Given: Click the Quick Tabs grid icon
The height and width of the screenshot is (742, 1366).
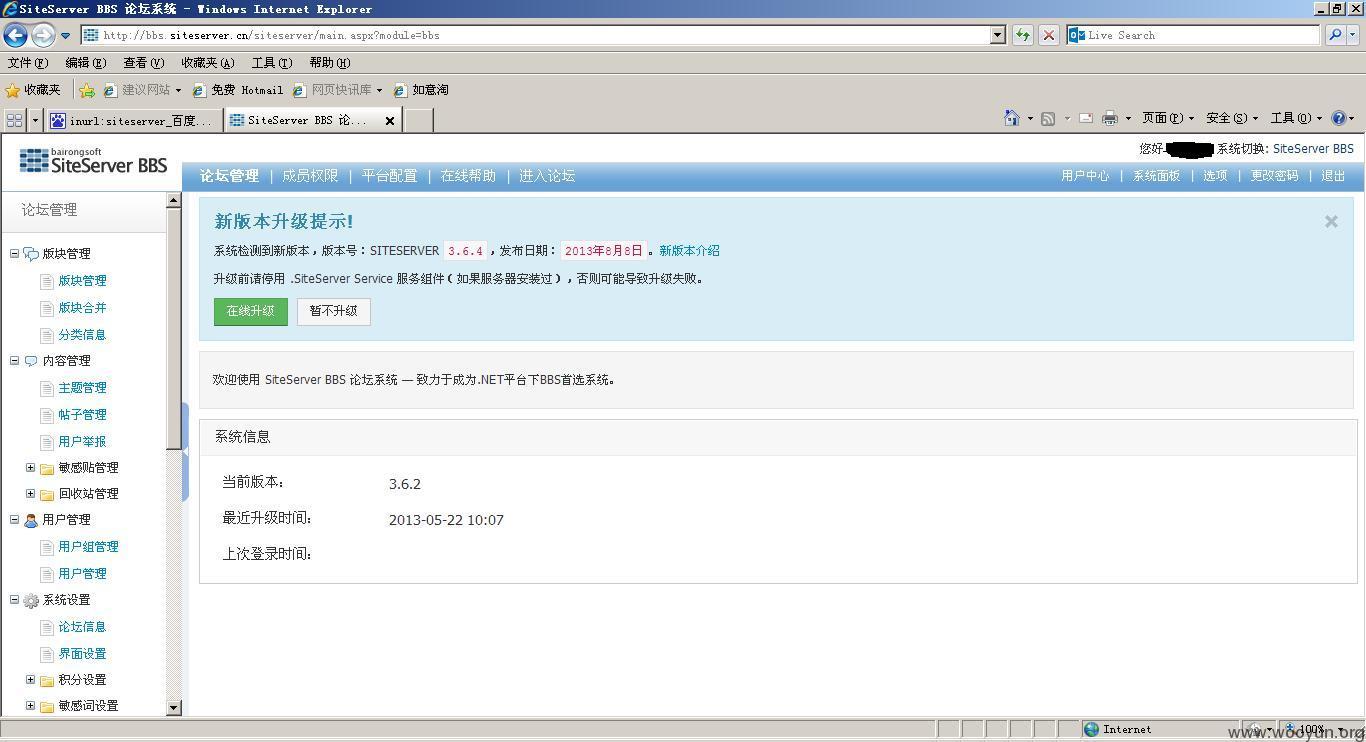Looking at the screenshot, I should pos(14,120).
